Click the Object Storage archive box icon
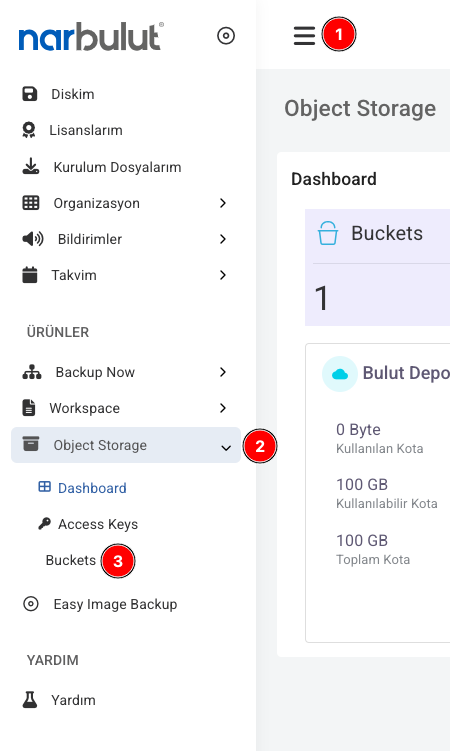The image size is (450, 751). point(31,444)
